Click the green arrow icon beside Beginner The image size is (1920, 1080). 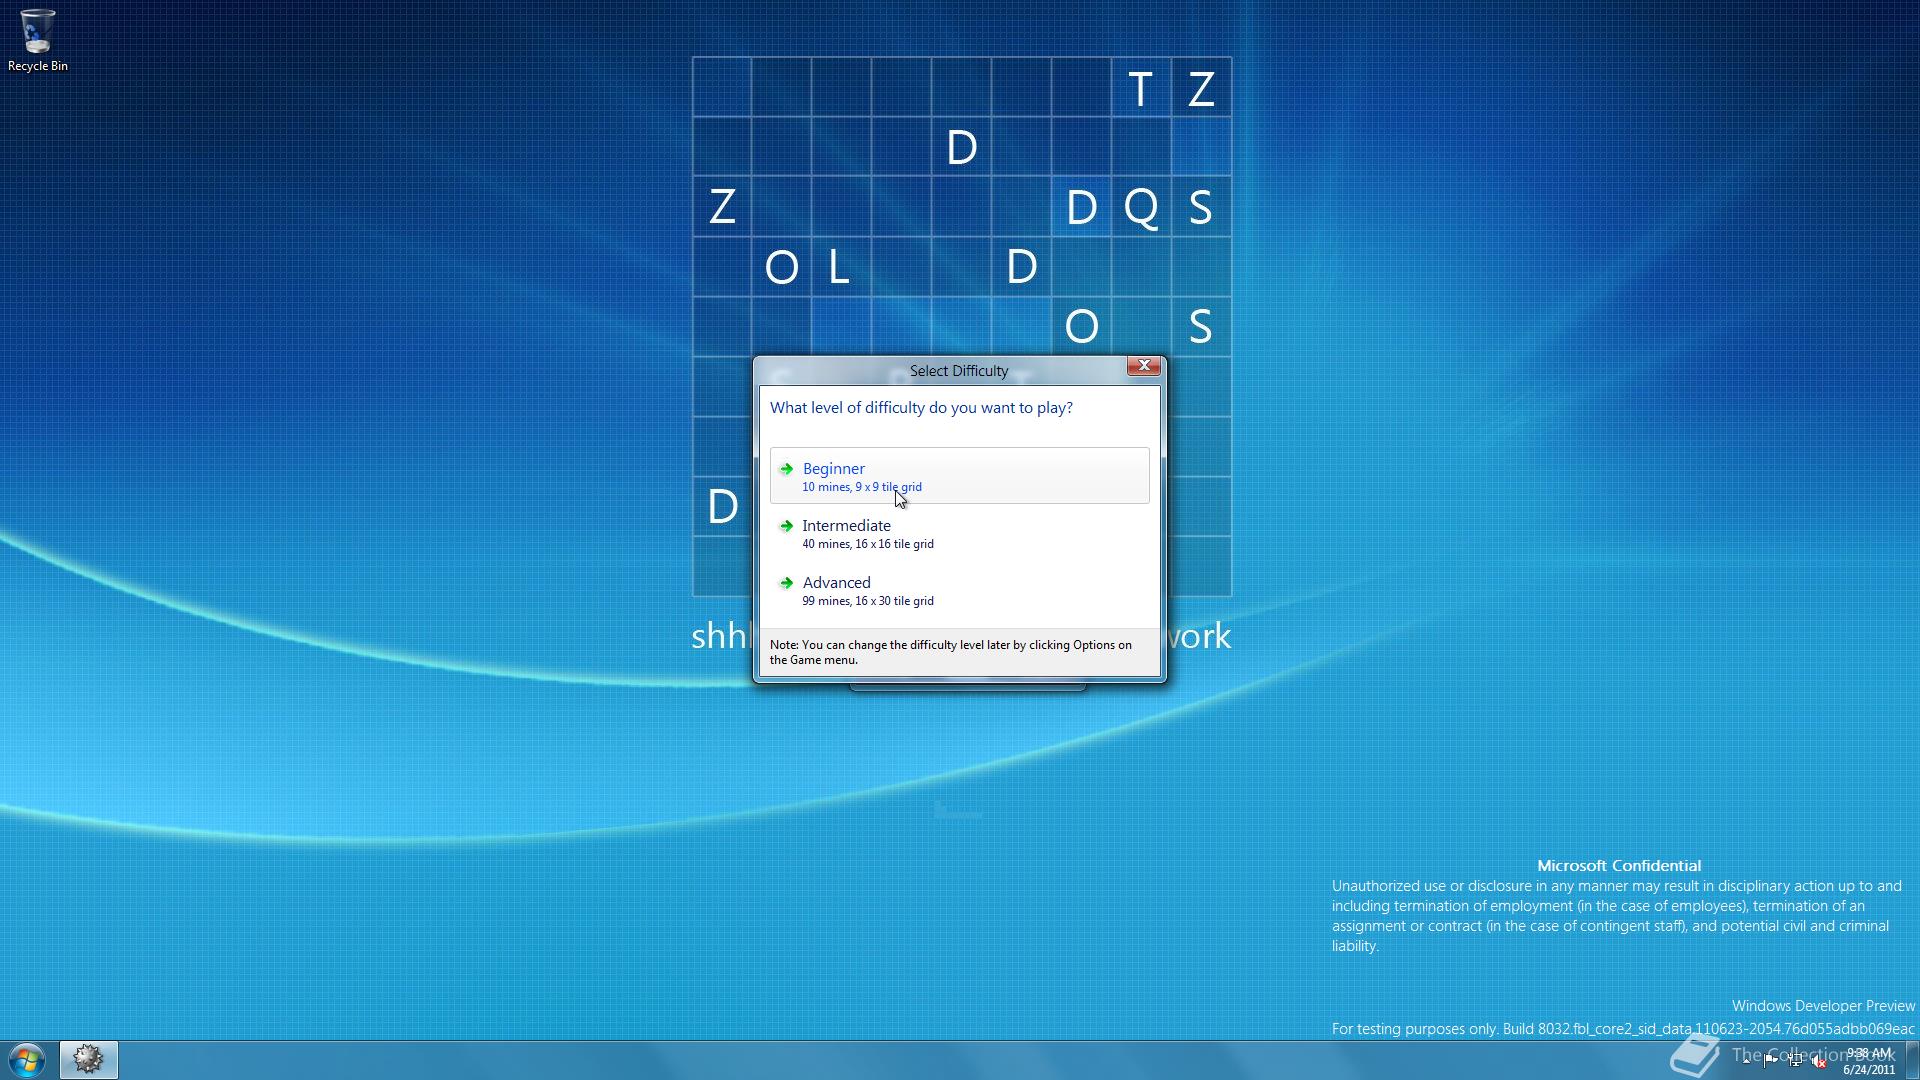[x=788, y=468]
